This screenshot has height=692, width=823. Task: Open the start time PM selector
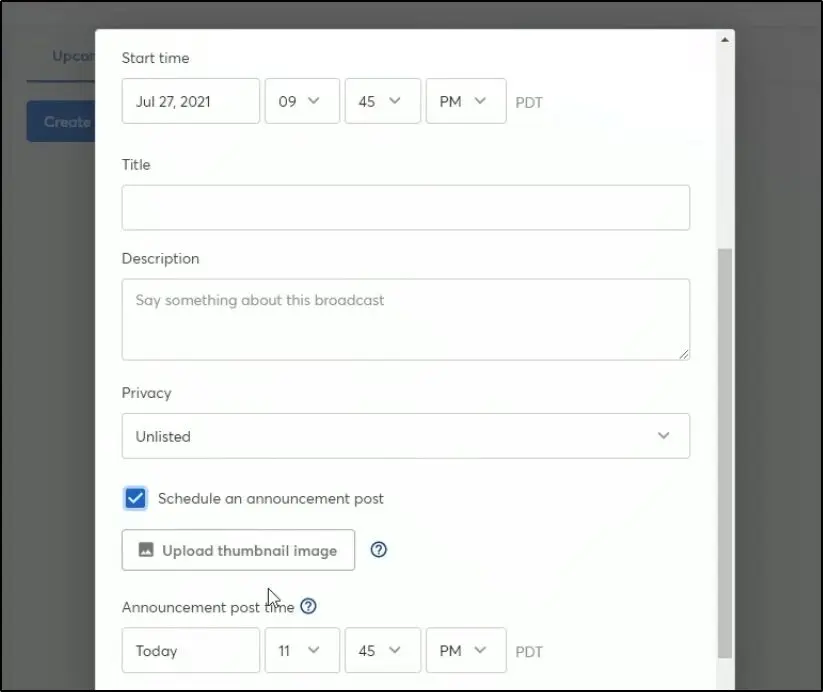[x=465, y=100]
